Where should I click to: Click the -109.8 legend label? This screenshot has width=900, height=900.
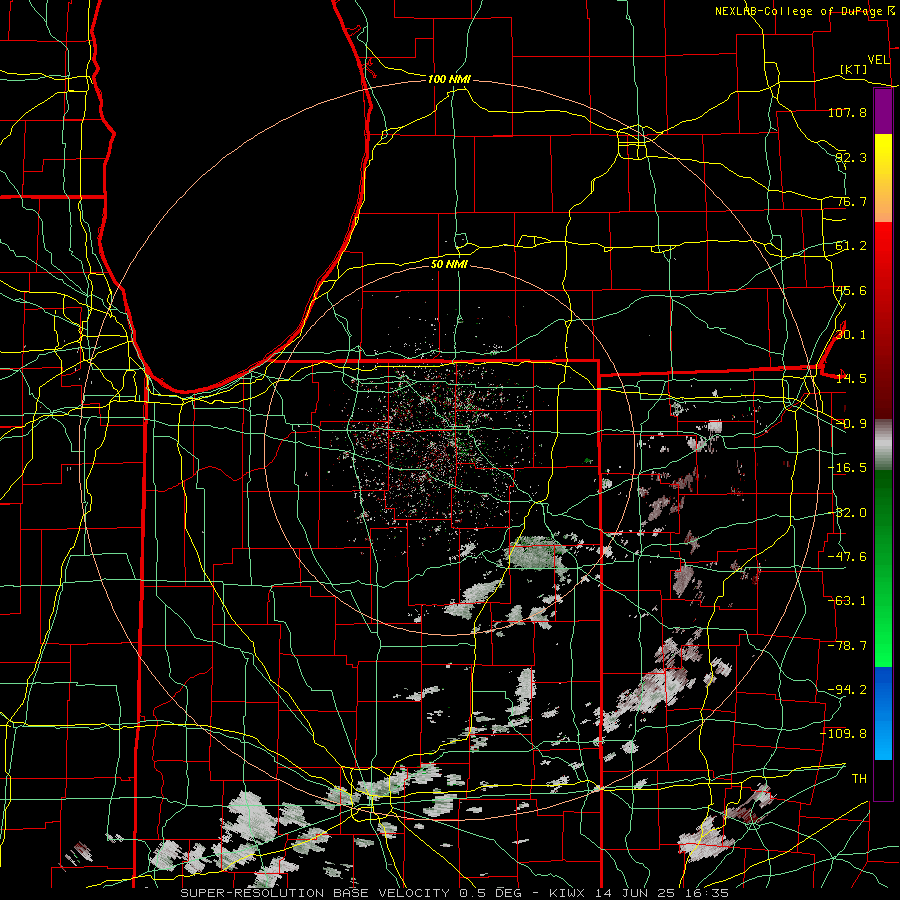pos(844,734)
